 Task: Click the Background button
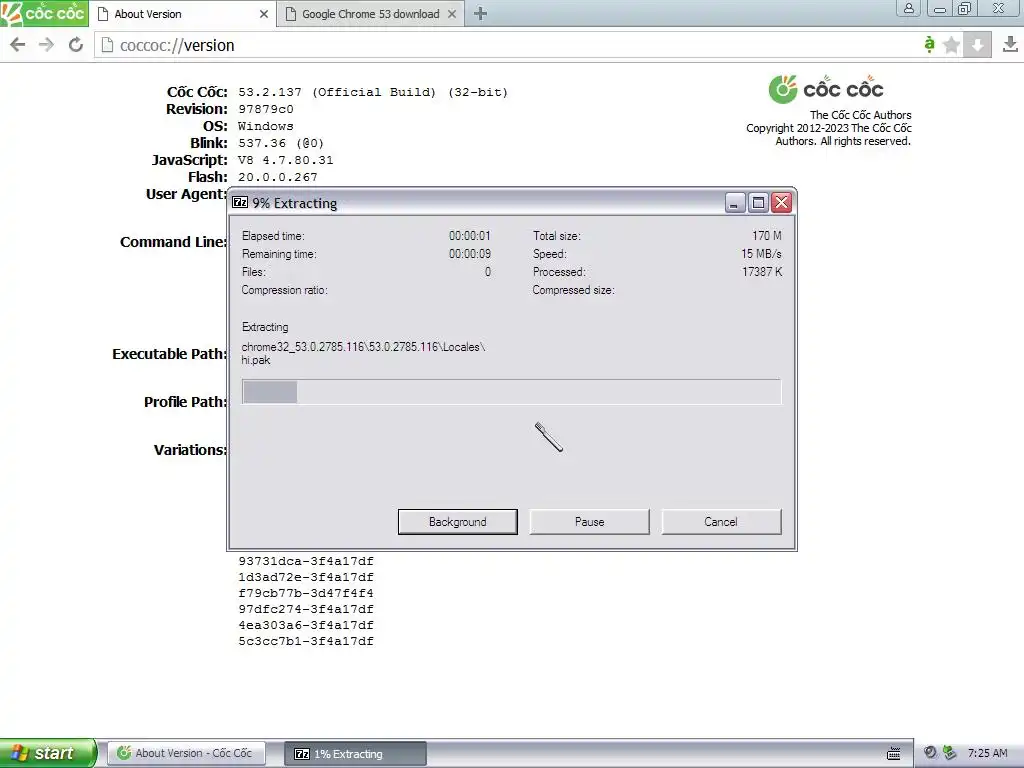click(x=458, y=522)
